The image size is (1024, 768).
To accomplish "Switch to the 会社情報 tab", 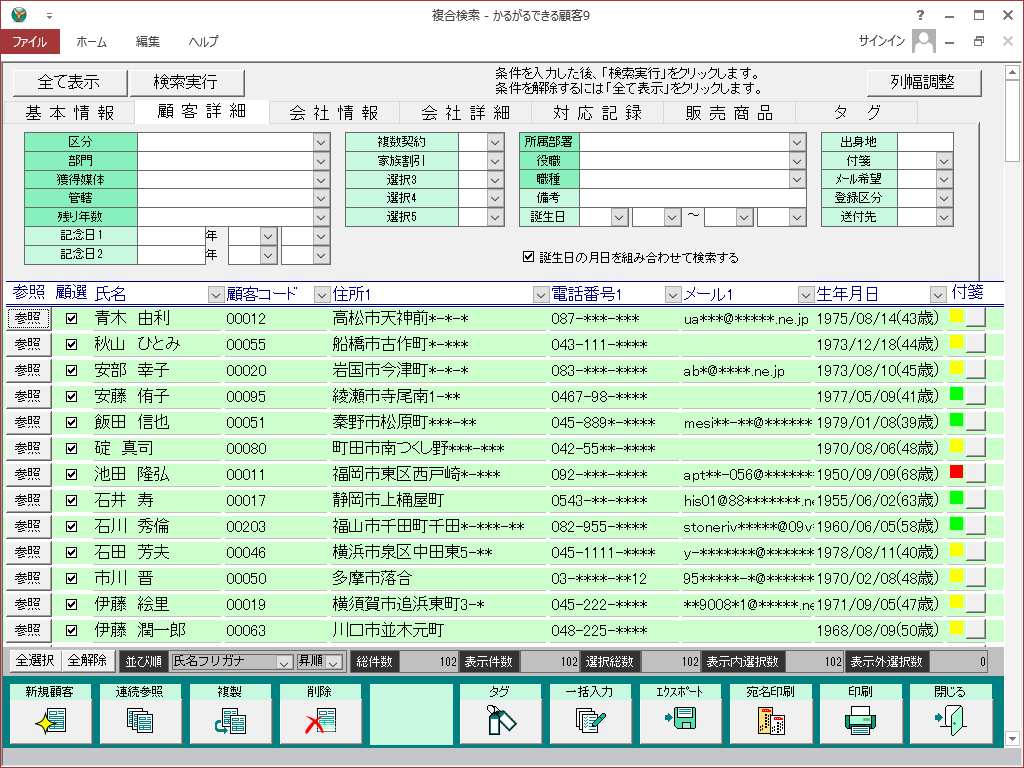I will (x=333, y=112).
